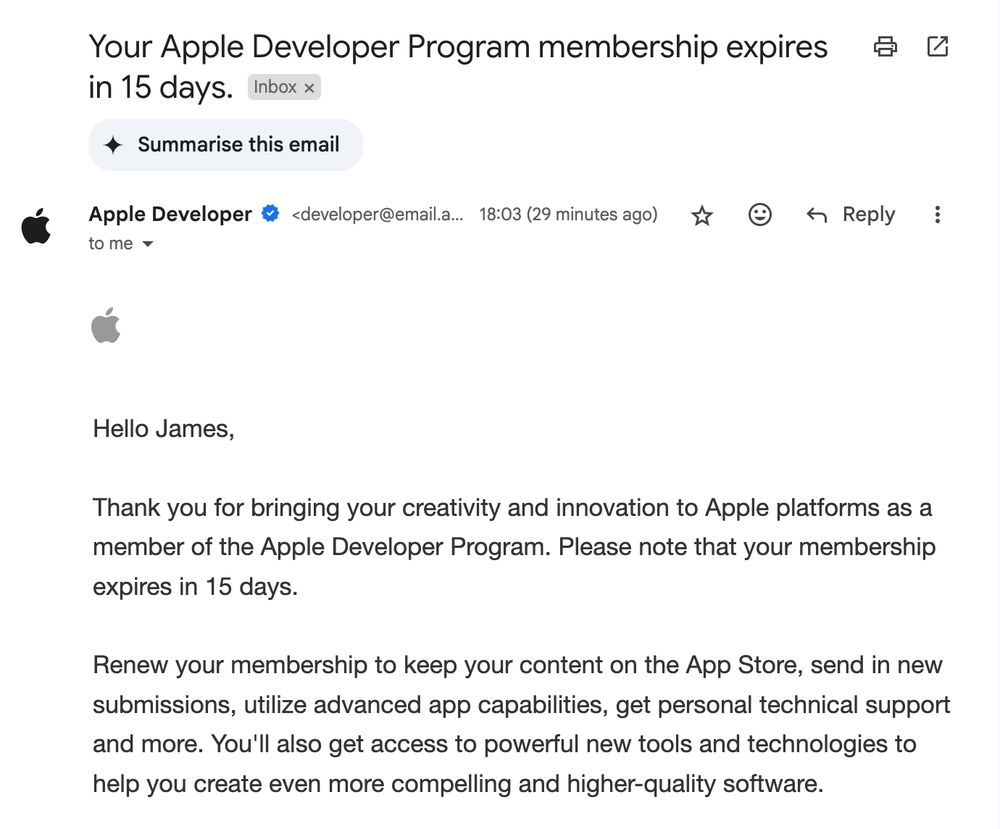Click the verified sender checkmark badge
1000x829 pixels.
pos(270,214)
